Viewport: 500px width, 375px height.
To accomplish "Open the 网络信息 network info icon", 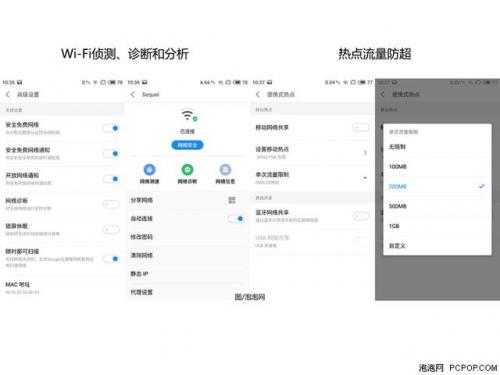I will pos(225,170).
